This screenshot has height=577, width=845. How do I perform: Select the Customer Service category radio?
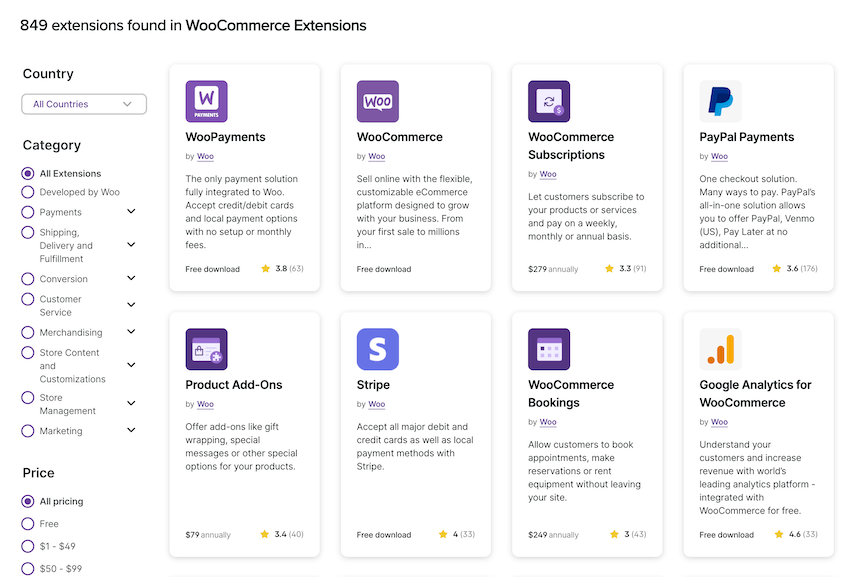[x=27, y=299]
